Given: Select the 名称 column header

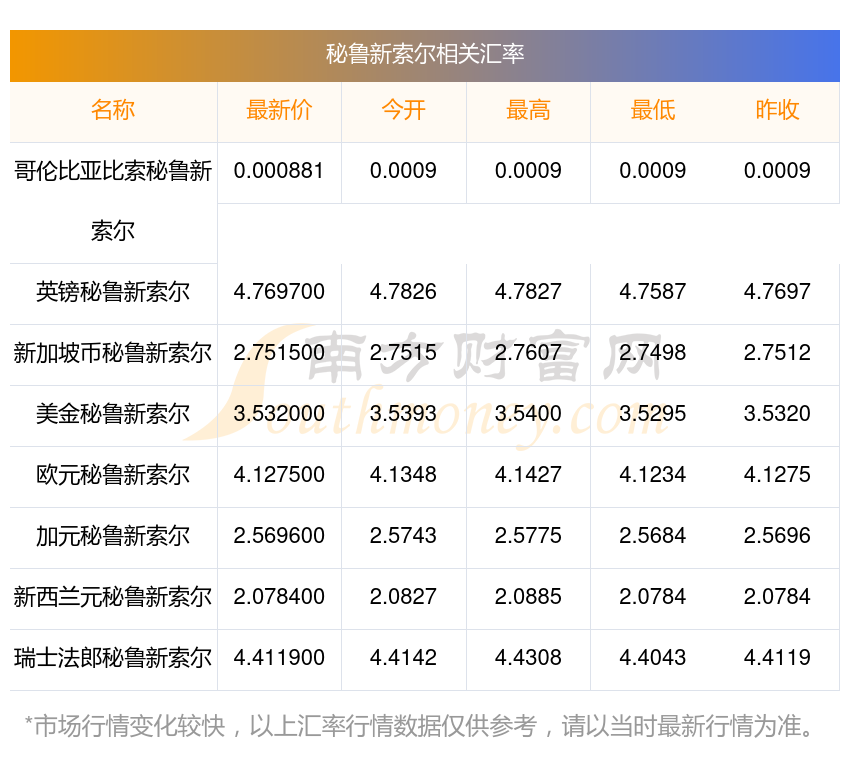Looking at the screenshot, I should (x=113, y=110).
